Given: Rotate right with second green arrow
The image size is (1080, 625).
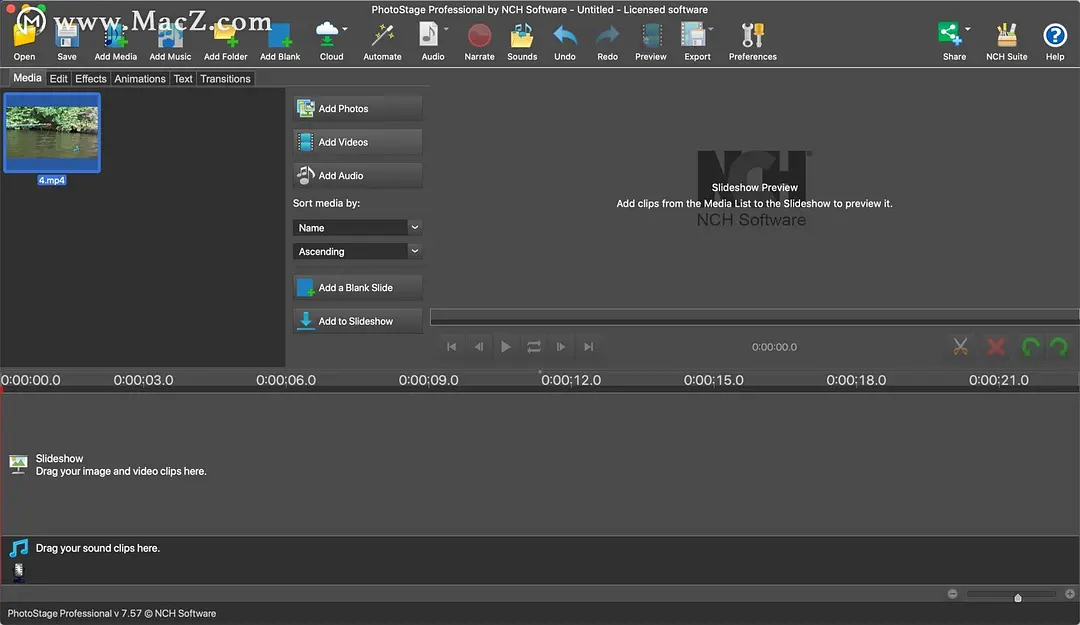Looking at the screenshot, I should (1059, 346).
